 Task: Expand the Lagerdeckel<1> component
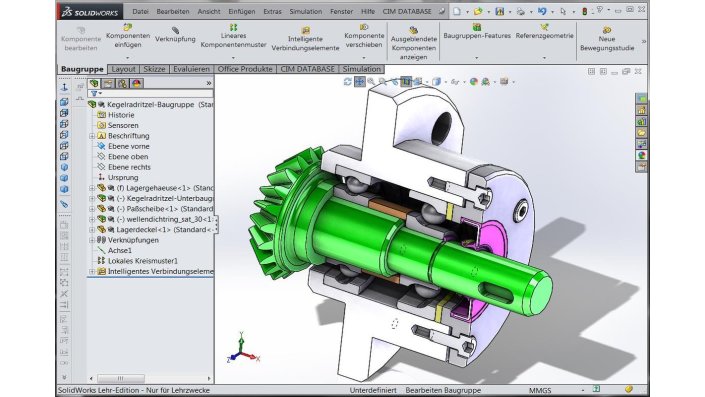(92, 230)
